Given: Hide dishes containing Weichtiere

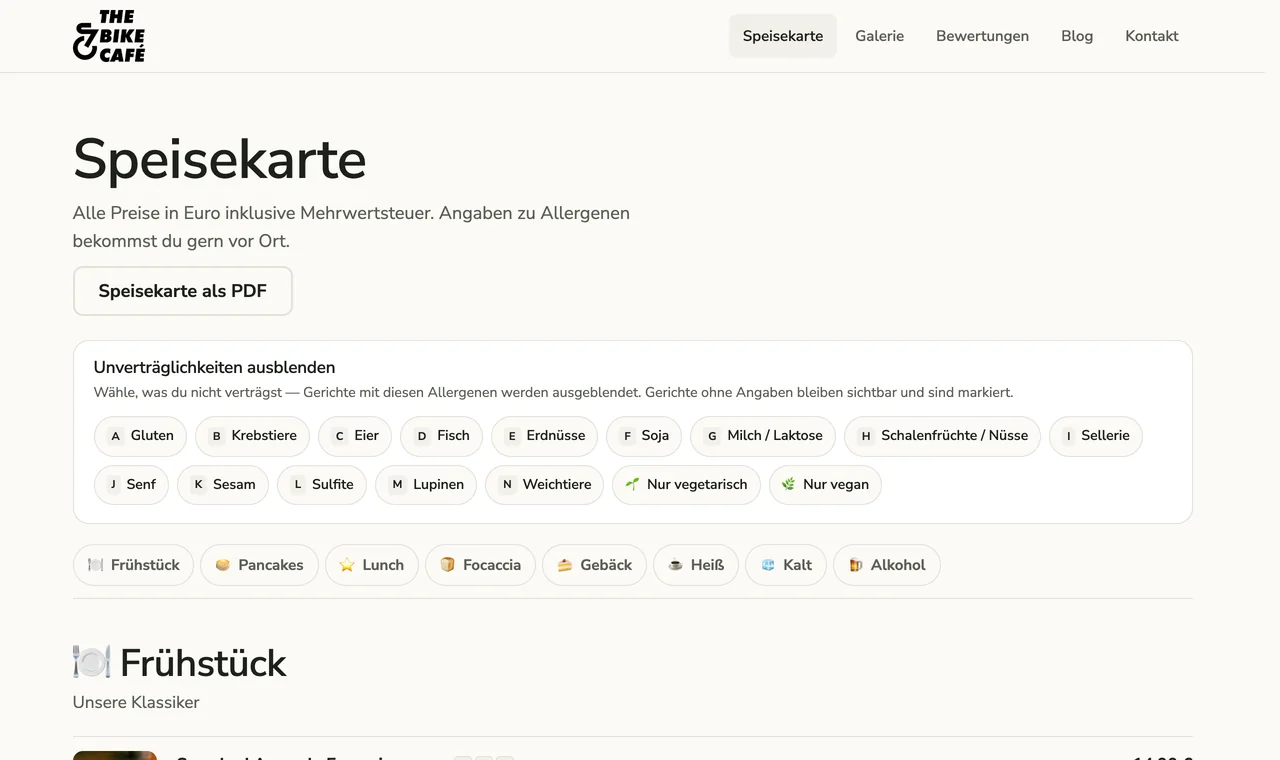Looking at the screenshot, I should pos(544,485).
